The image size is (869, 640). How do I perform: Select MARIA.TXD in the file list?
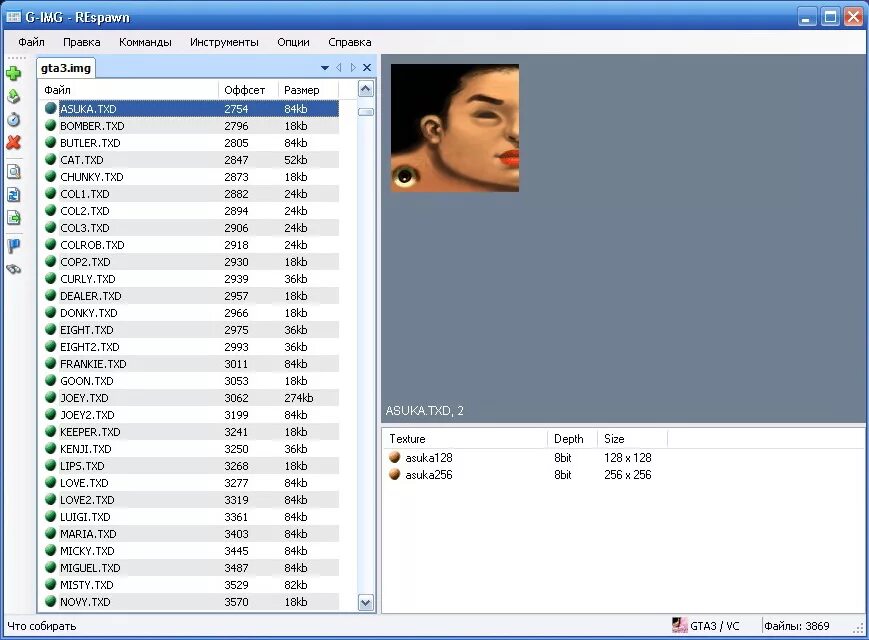189,534
